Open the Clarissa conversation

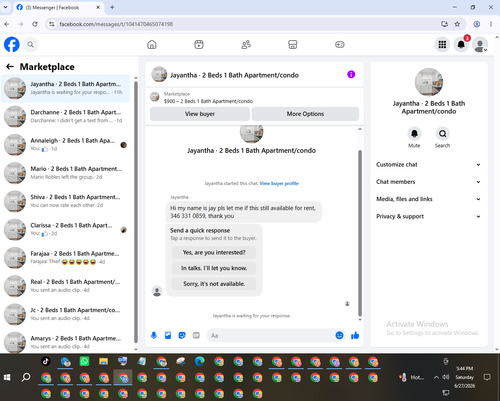click(x=65, y=229)
